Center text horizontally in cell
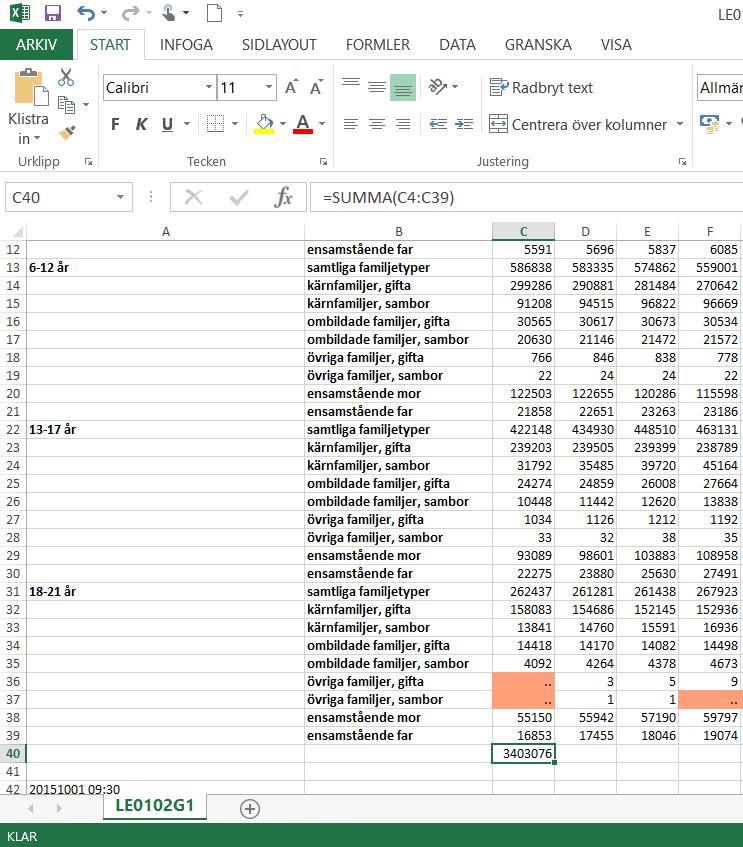The image size is (743, 847). pyautogui.click(x=377, y=124)
